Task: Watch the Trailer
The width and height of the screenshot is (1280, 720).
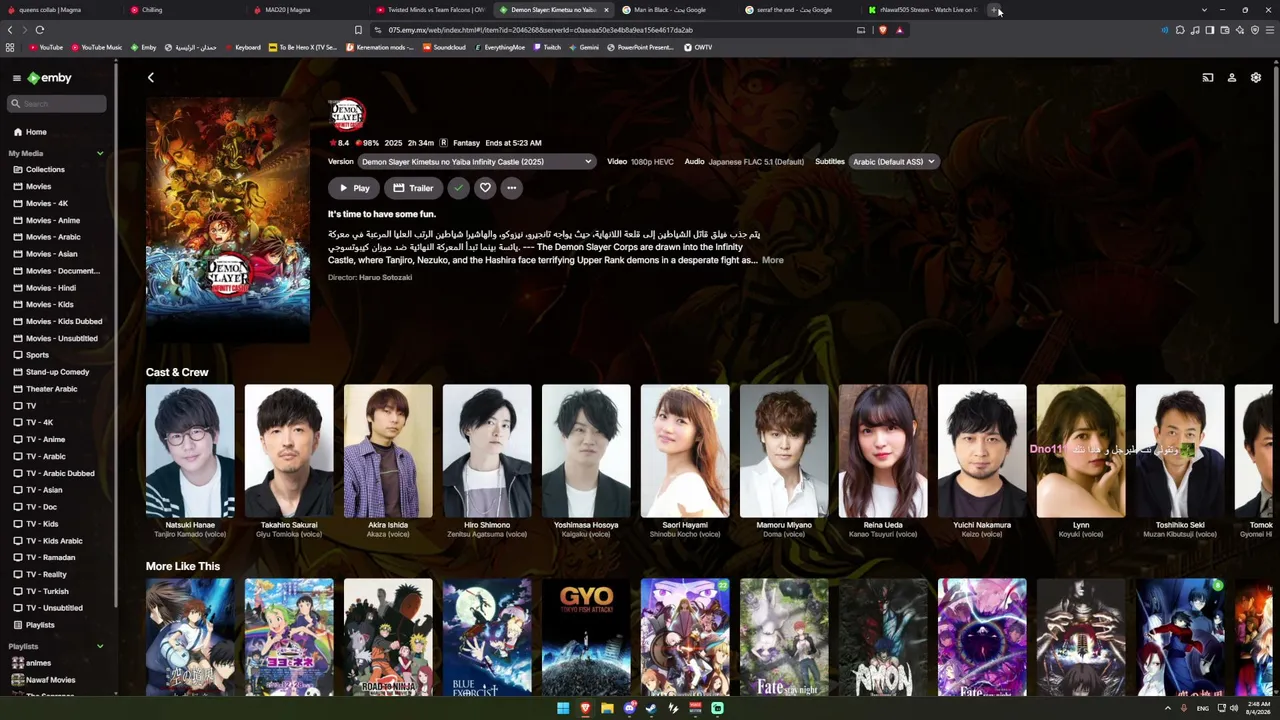Action: [x=413, y=188]
